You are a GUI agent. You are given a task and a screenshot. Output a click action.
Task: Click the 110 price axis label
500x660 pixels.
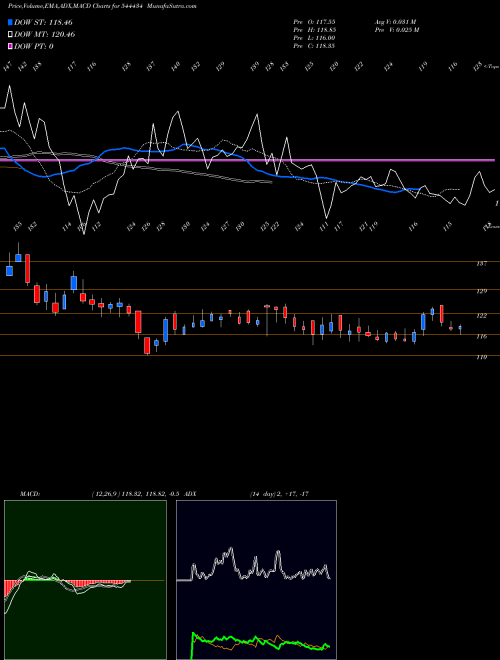point(482,357)
